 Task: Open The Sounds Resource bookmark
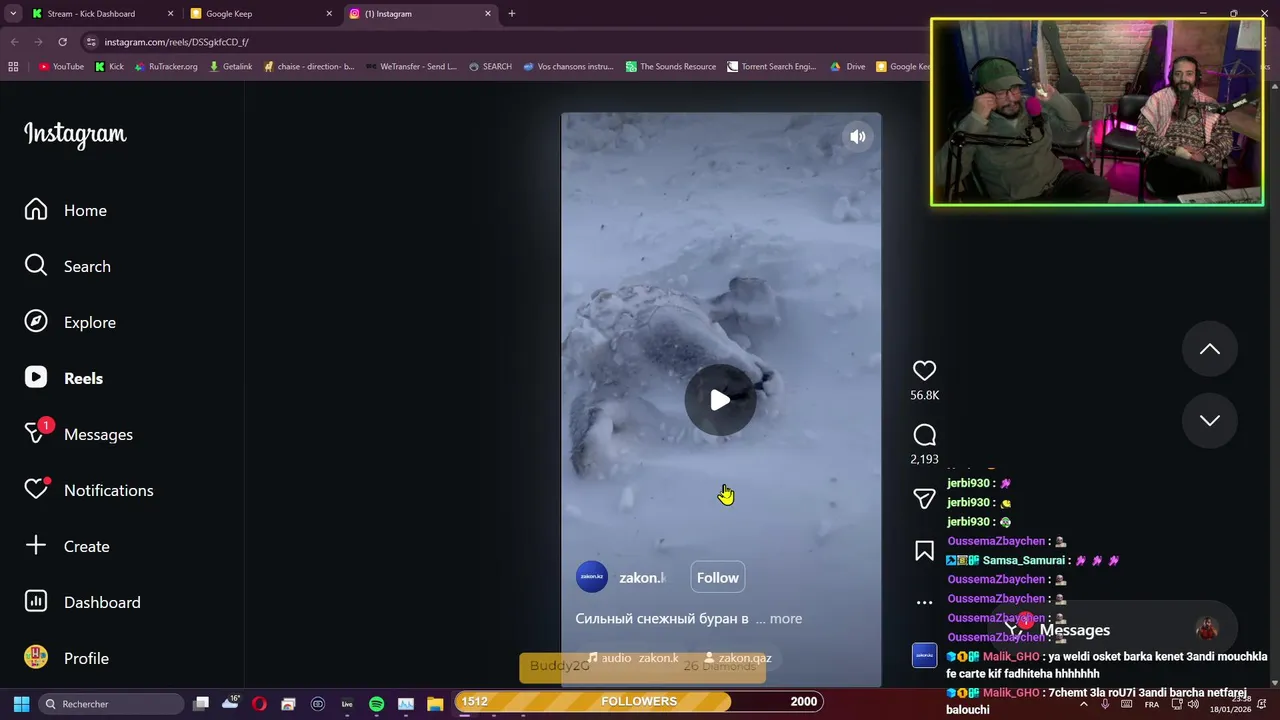(671, 67)
